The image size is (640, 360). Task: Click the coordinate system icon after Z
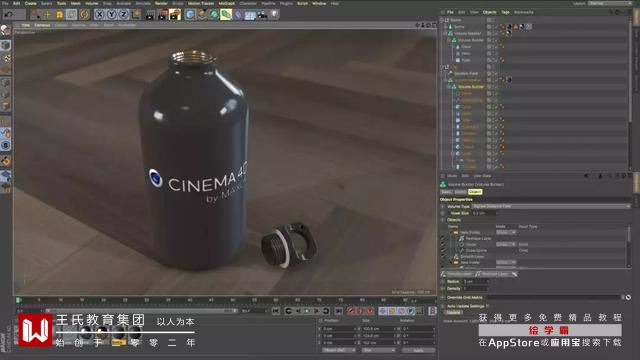pos(136,15)
